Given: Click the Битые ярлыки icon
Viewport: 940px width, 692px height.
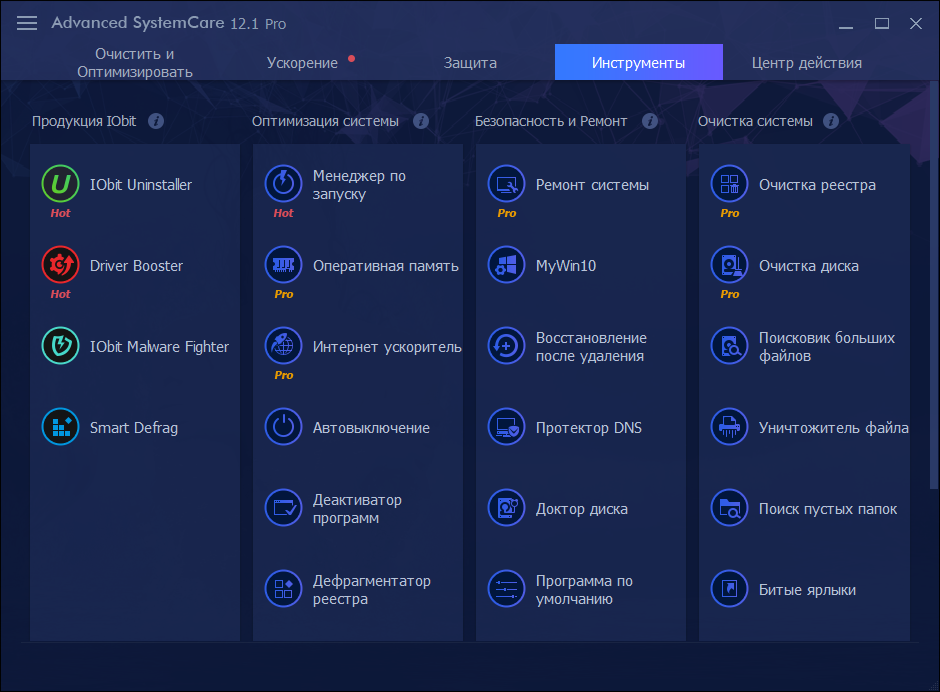Looking at the screenshot, I should tap(730, 588).
